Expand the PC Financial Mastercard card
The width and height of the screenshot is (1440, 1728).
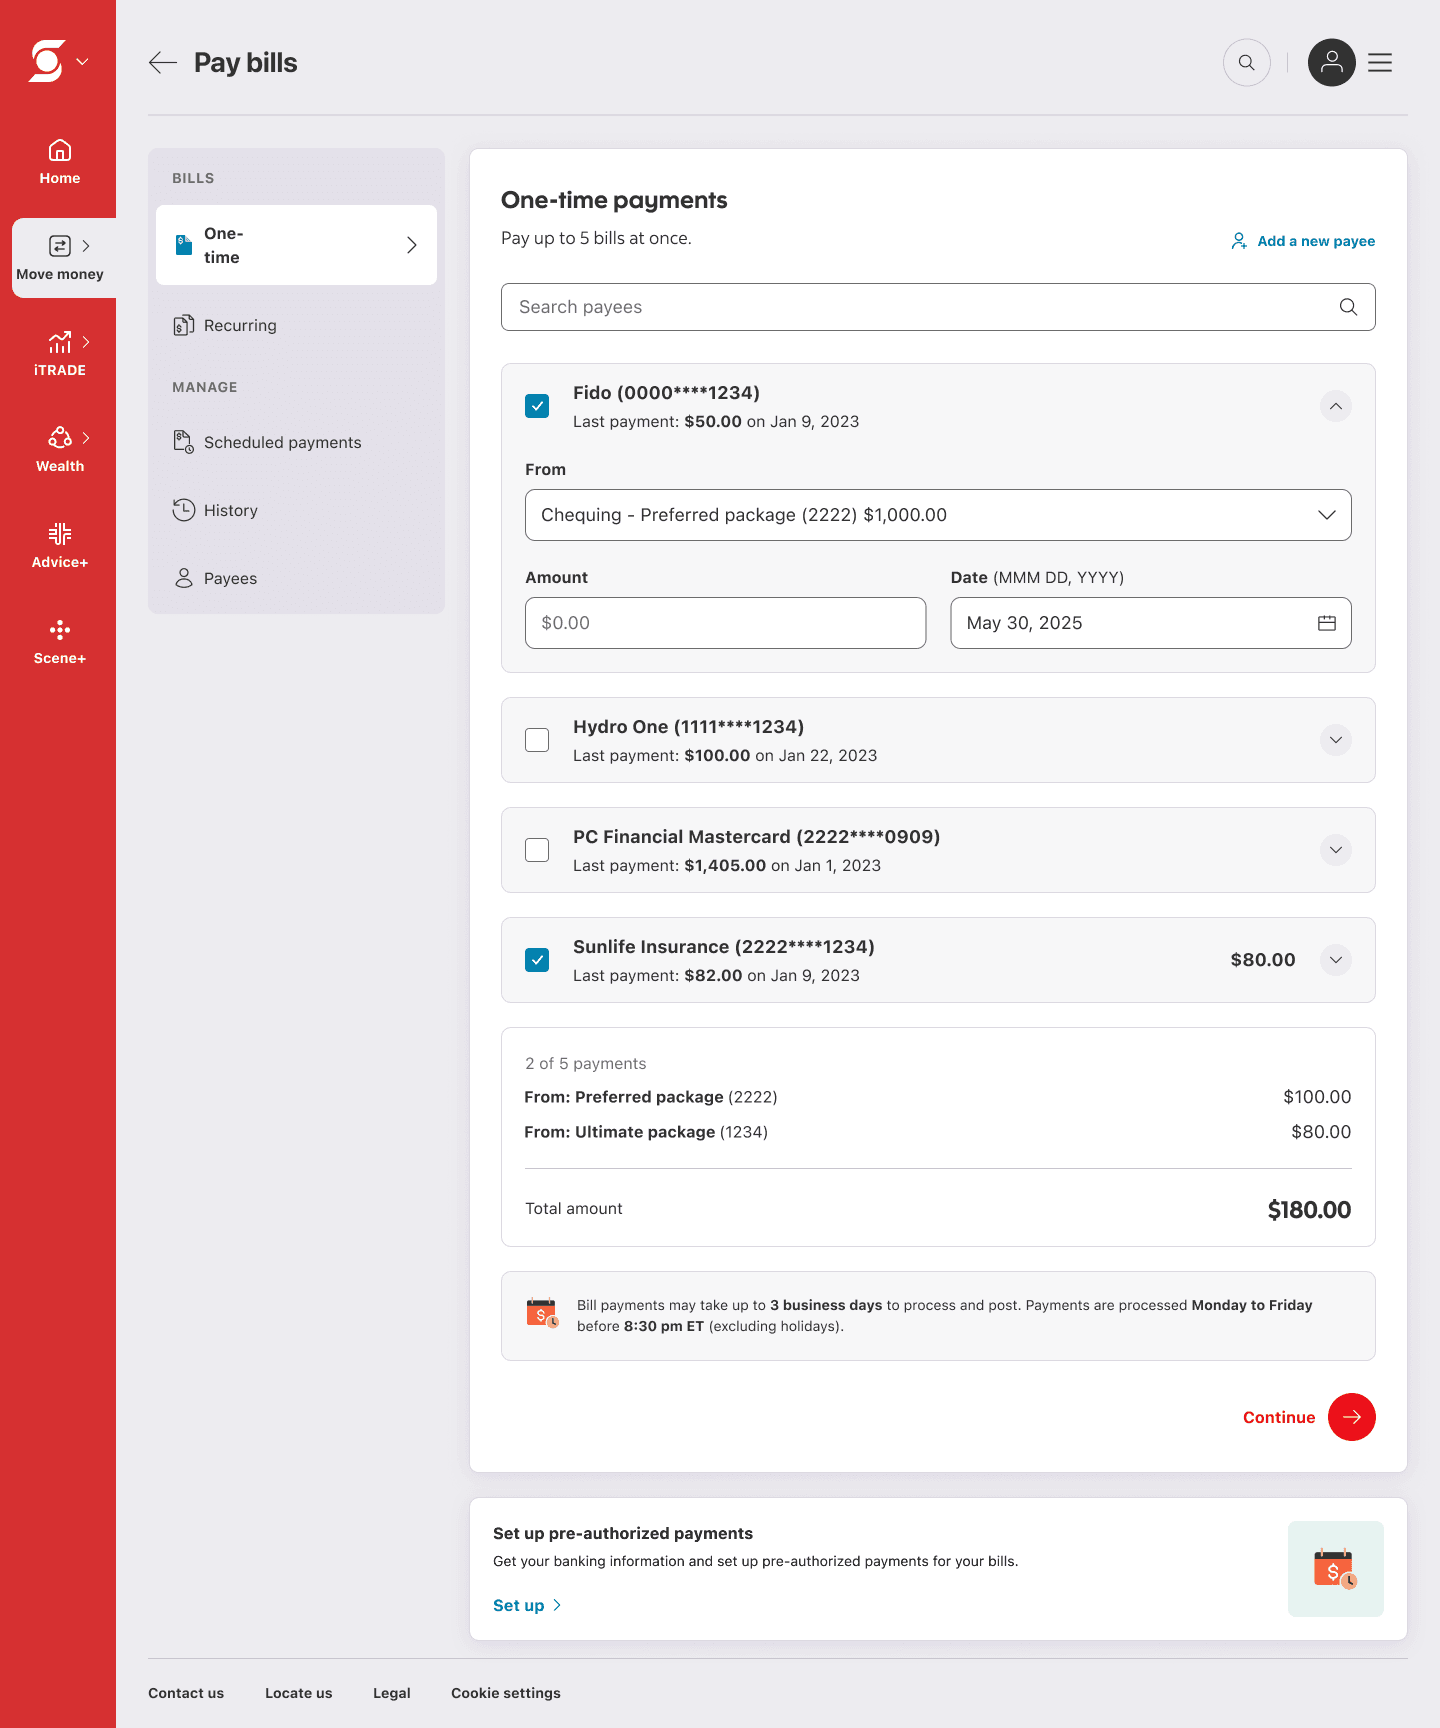pos(1336,850)
